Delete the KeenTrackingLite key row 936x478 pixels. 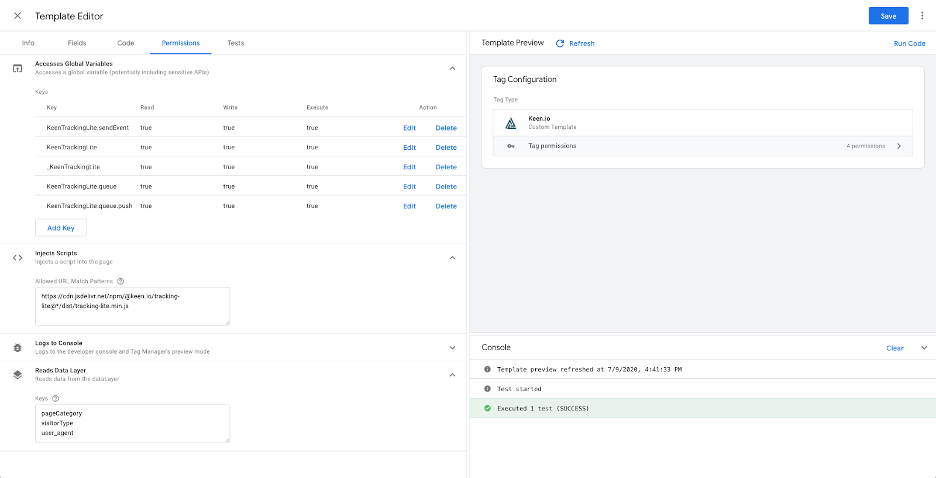pos(446,147)
